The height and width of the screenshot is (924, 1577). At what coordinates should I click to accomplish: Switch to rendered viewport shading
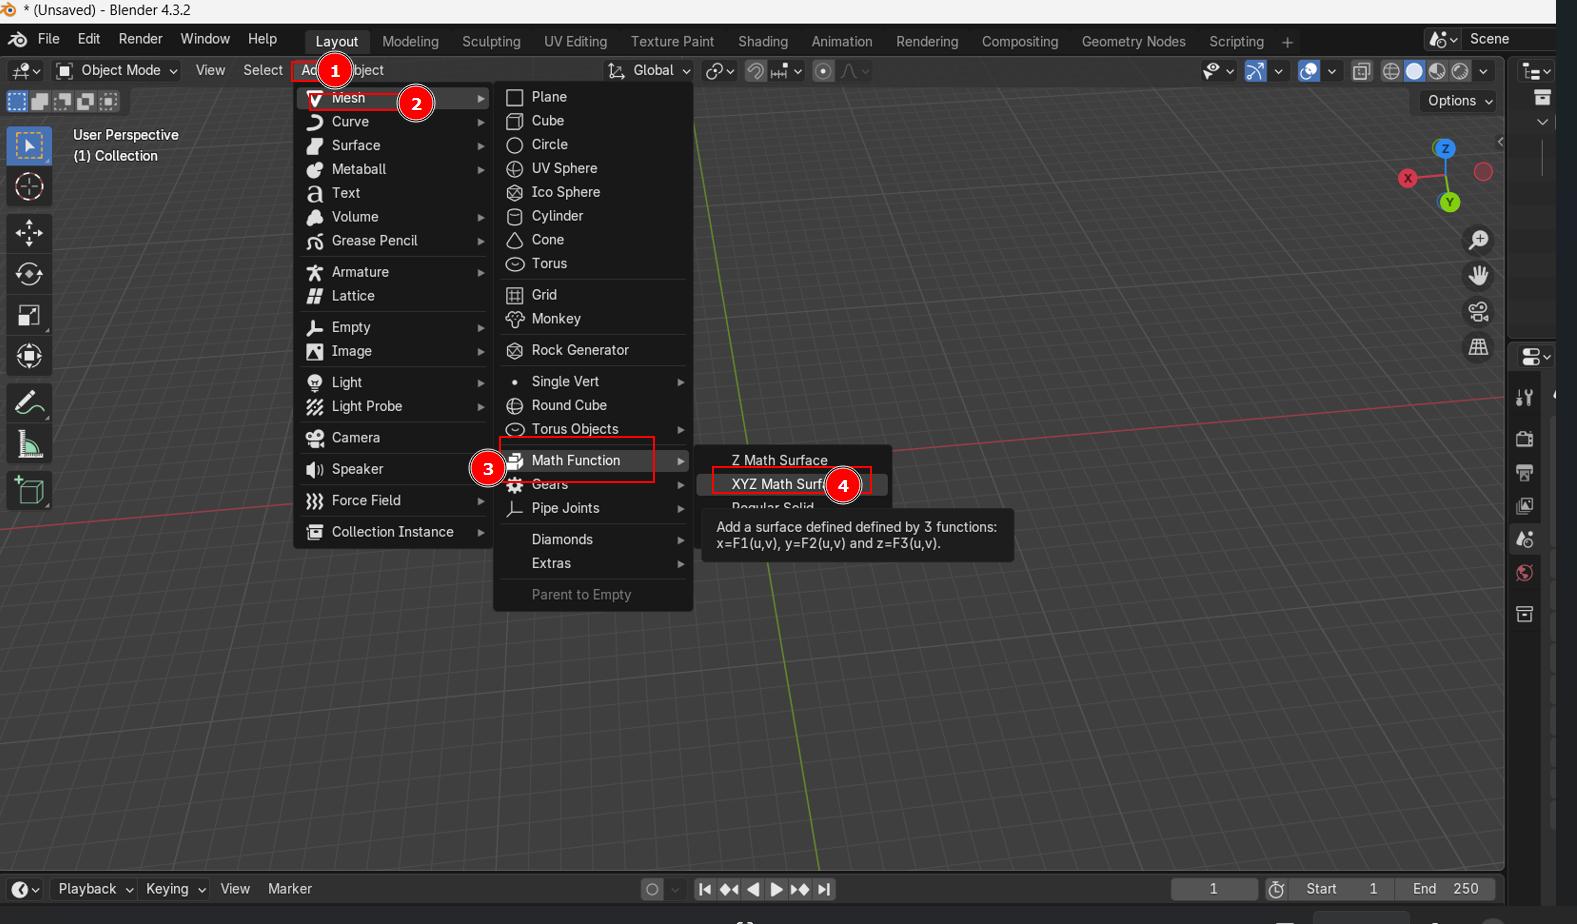1460,71
